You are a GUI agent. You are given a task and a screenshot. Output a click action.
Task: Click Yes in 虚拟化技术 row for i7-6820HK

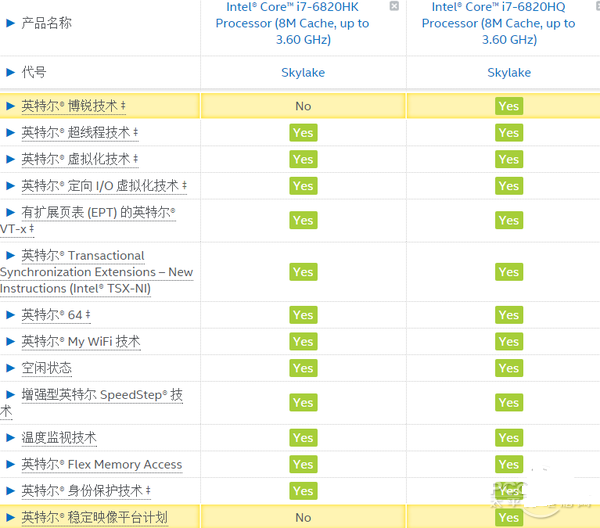click(x=303, y=159)
